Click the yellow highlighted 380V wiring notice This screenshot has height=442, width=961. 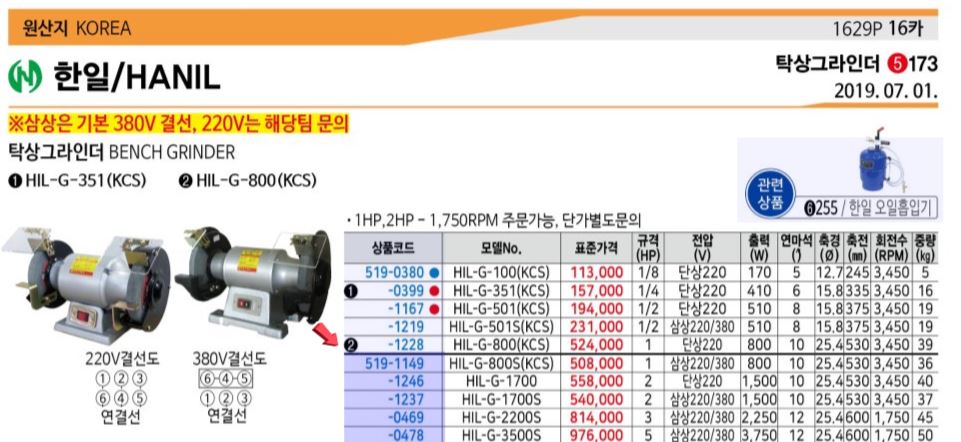coord(179,124)
